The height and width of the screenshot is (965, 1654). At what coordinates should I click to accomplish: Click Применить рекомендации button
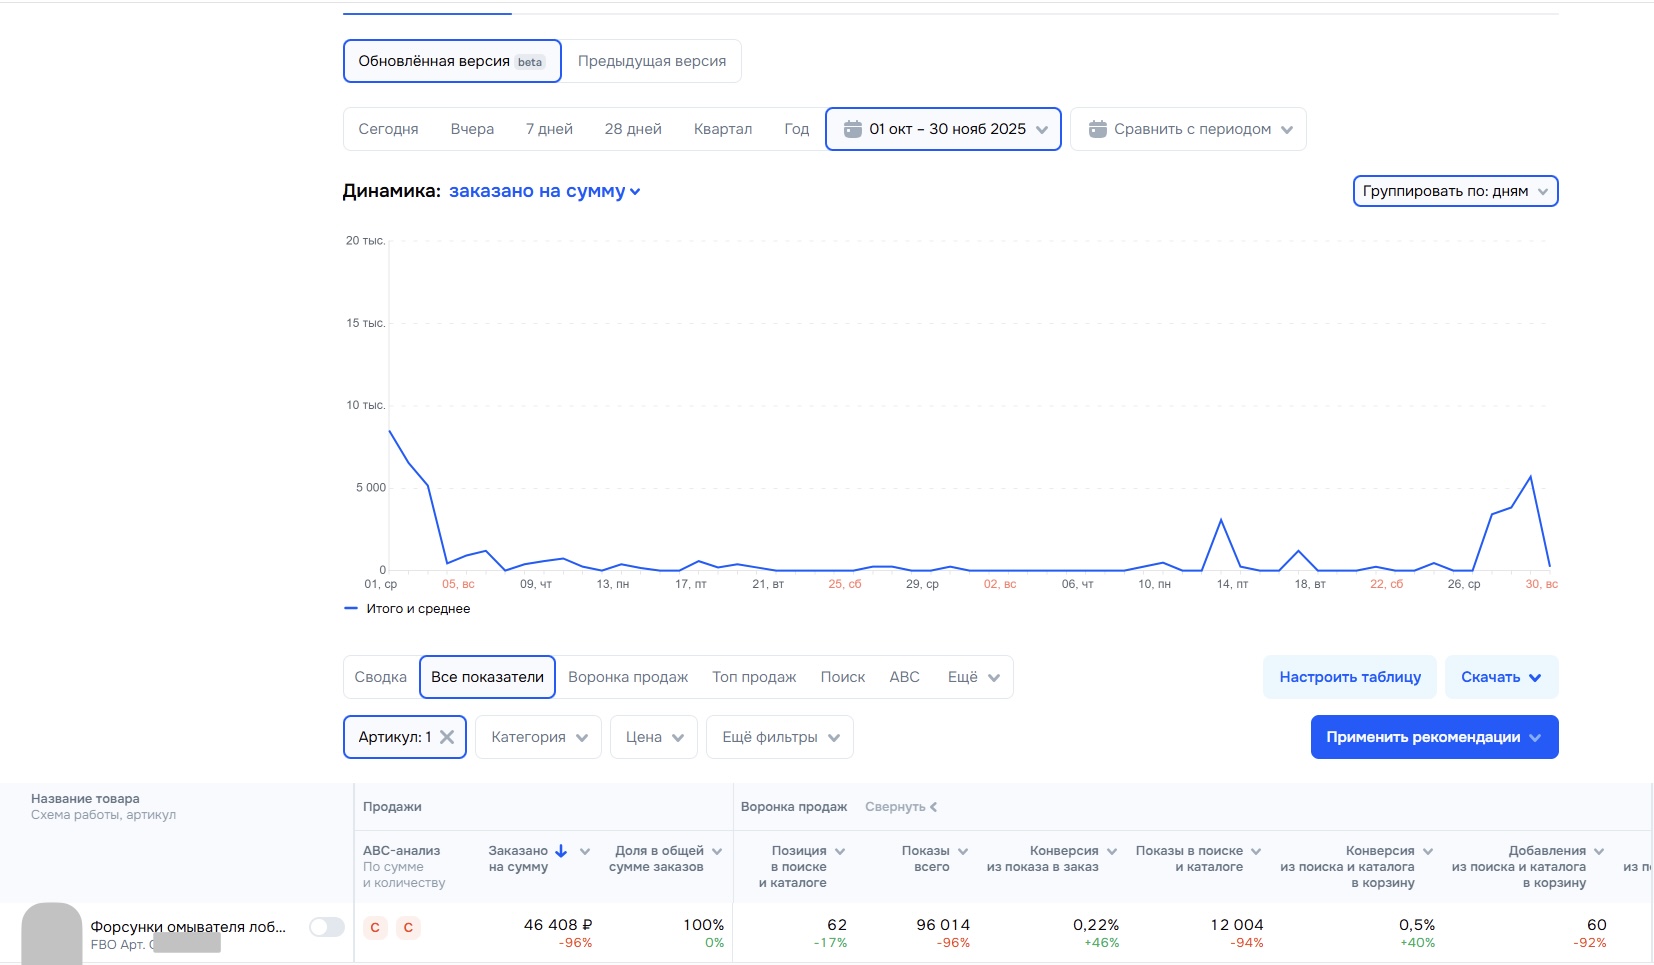point(1434,737)
